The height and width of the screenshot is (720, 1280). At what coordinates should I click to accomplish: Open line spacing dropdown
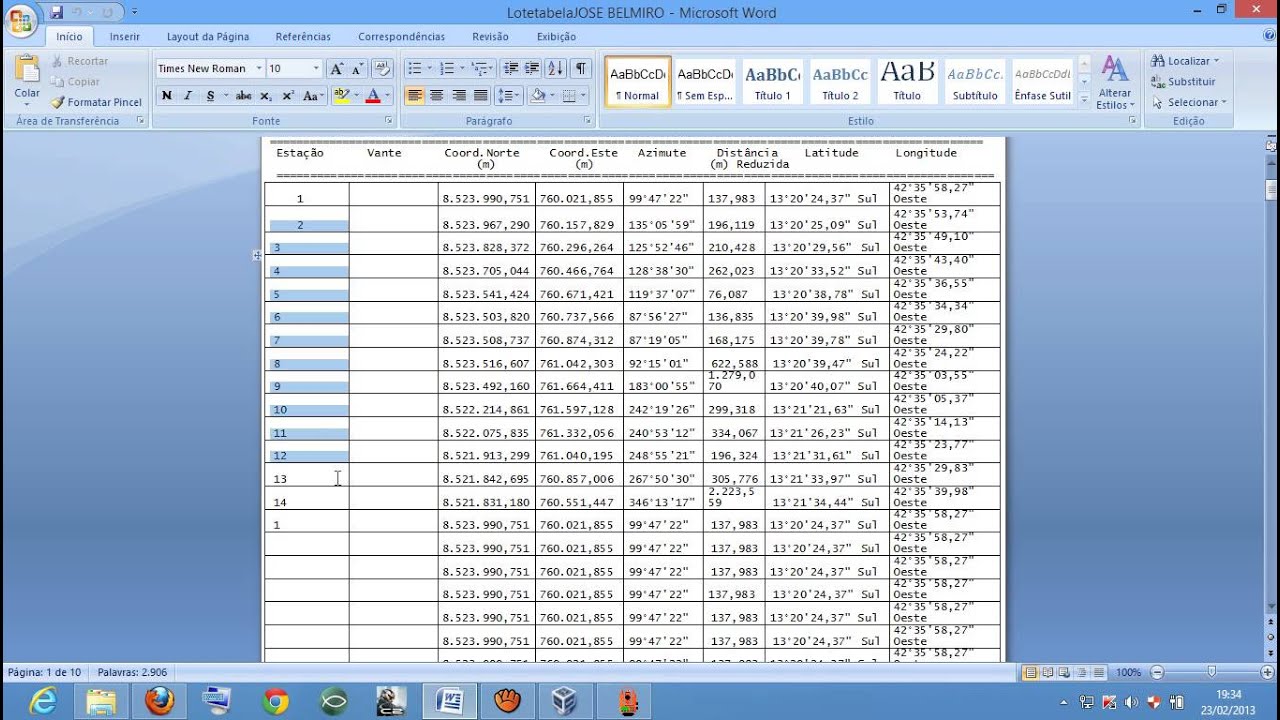tap(509, 96)
